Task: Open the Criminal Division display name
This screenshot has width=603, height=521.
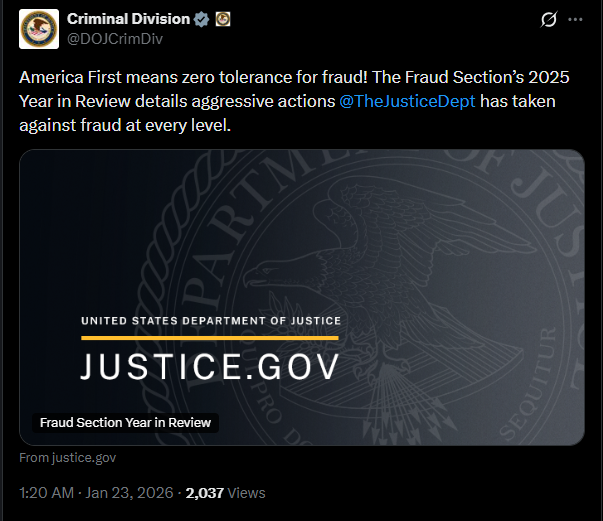Action: (x=127, y=19)
